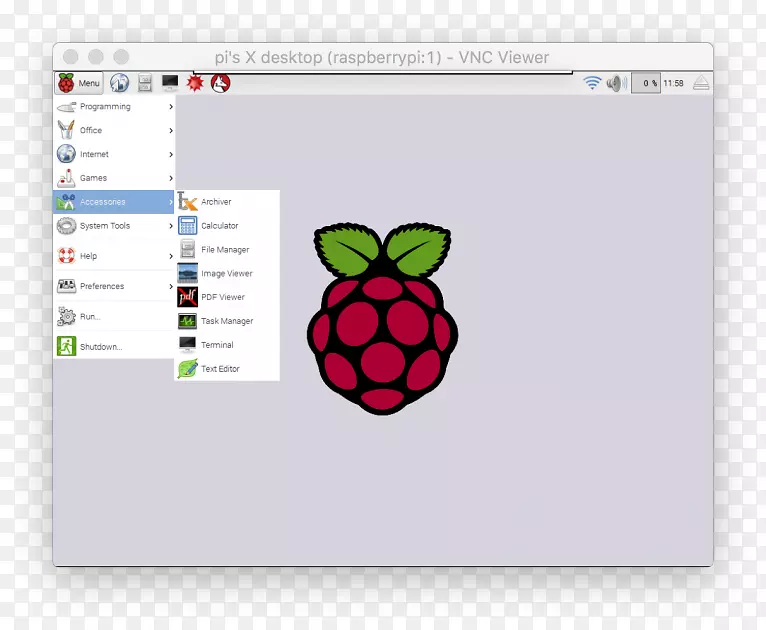
Task: Choose the Shutdown... menu entry
Action: [x=114, y=347]
